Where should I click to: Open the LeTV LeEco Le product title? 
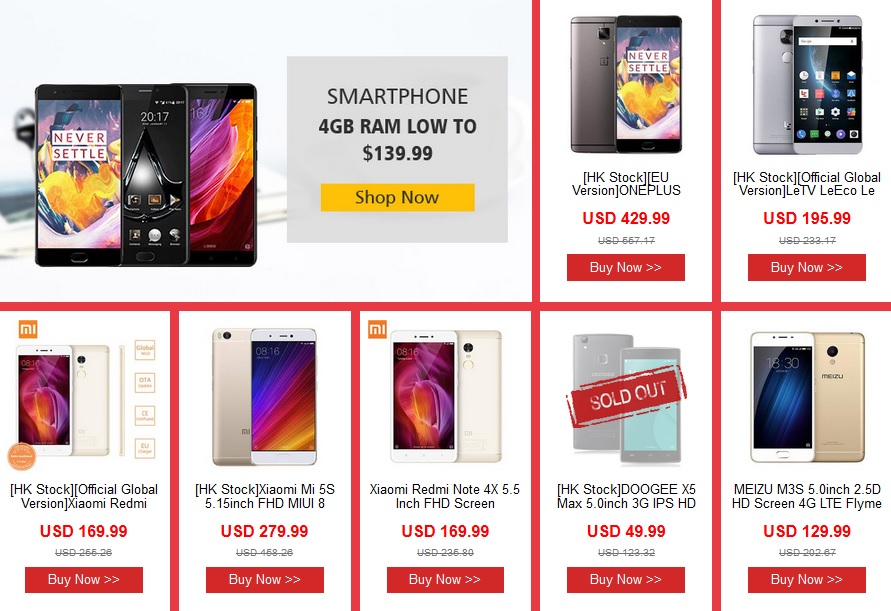tap(806, 184)
